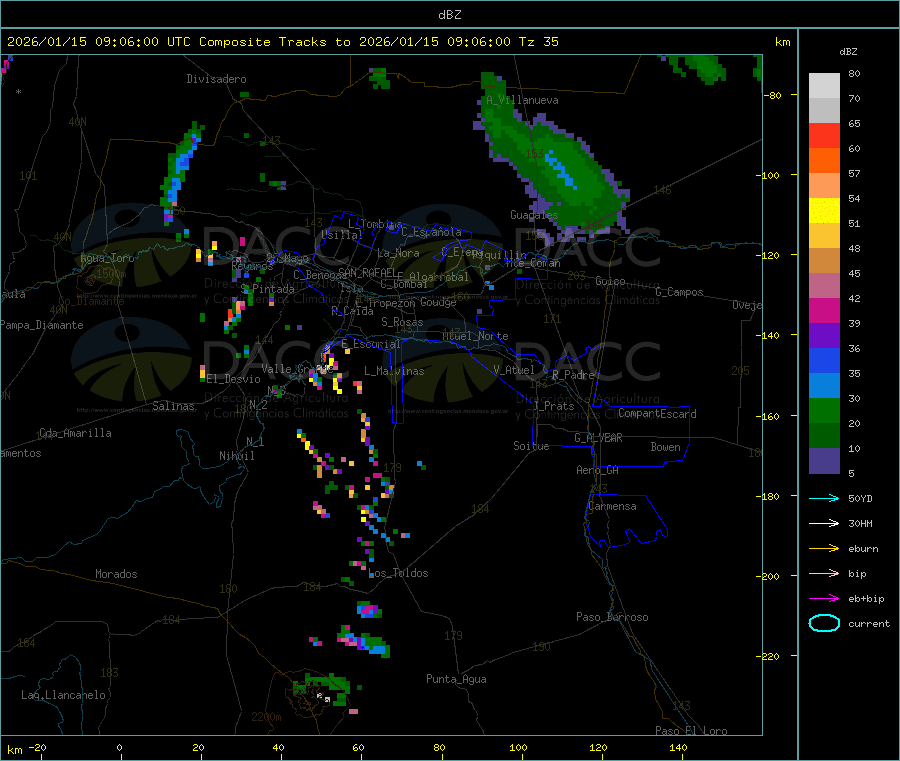Screen dimensions: 900x761
Task: Click the red 60 dBZ color swatch
Action: pos(824,135)
